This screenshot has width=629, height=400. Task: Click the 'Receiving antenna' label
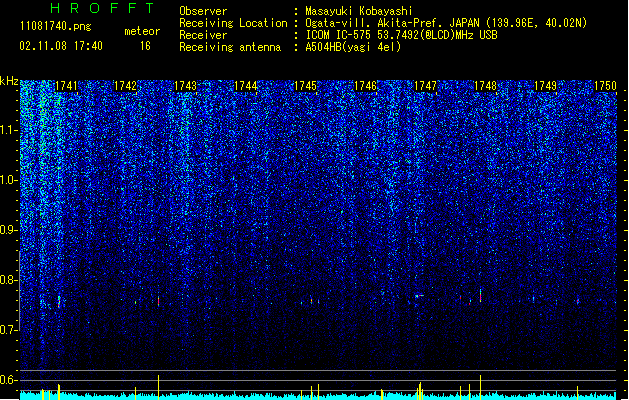coord(230,47)
